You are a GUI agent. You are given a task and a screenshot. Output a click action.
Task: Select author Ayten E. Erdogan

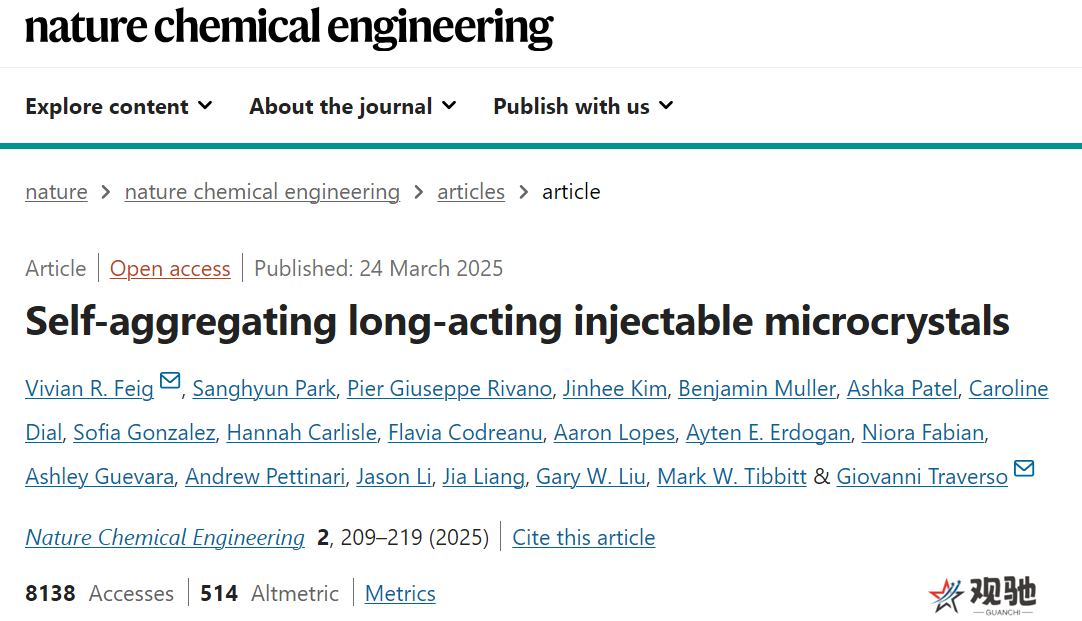(x=768, y=433)
